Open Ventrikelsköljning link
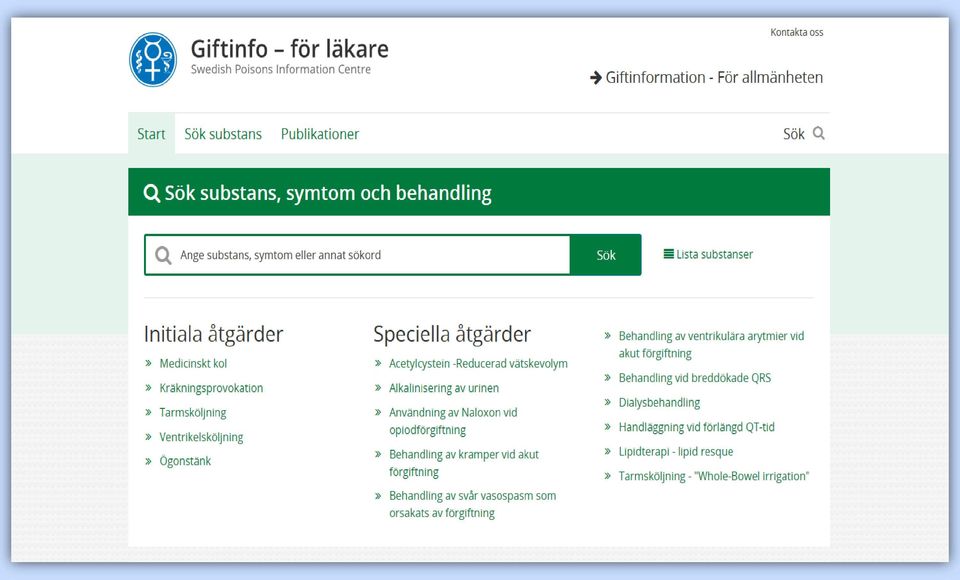960x580 pixels. click(x=201, y=437)
